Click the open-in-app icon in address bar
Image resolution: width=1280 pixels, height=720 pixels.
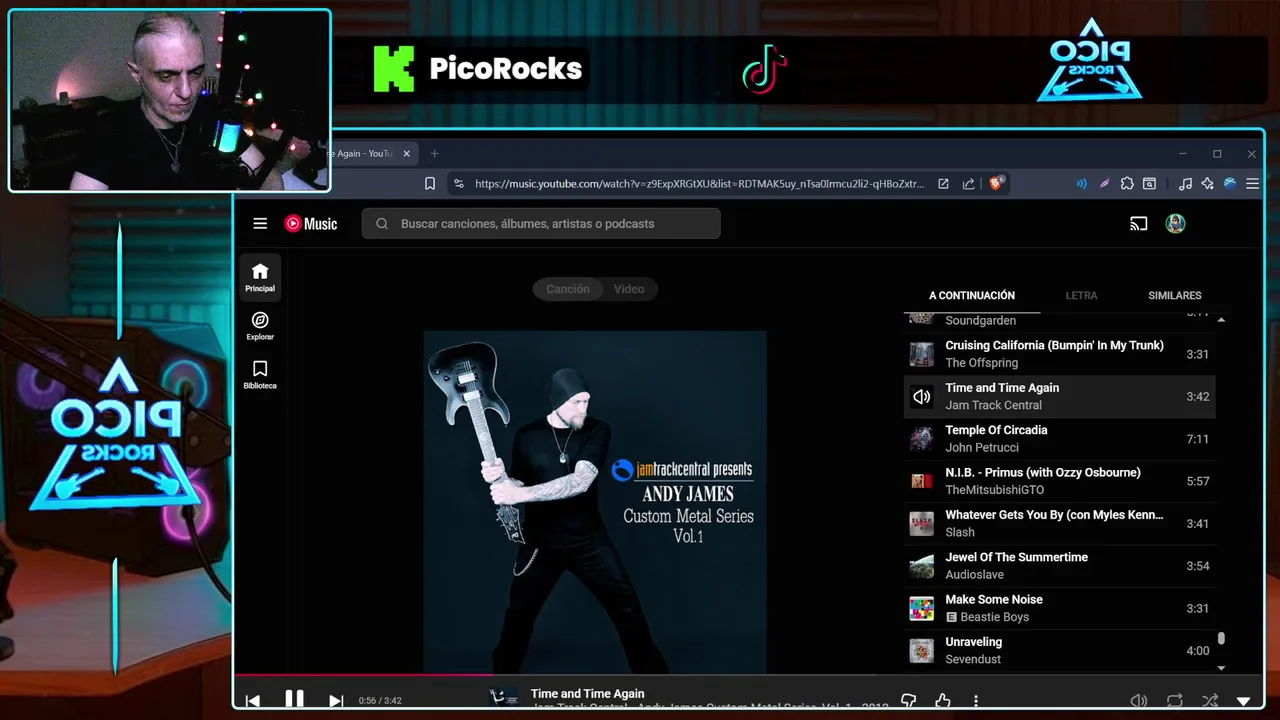943,184
